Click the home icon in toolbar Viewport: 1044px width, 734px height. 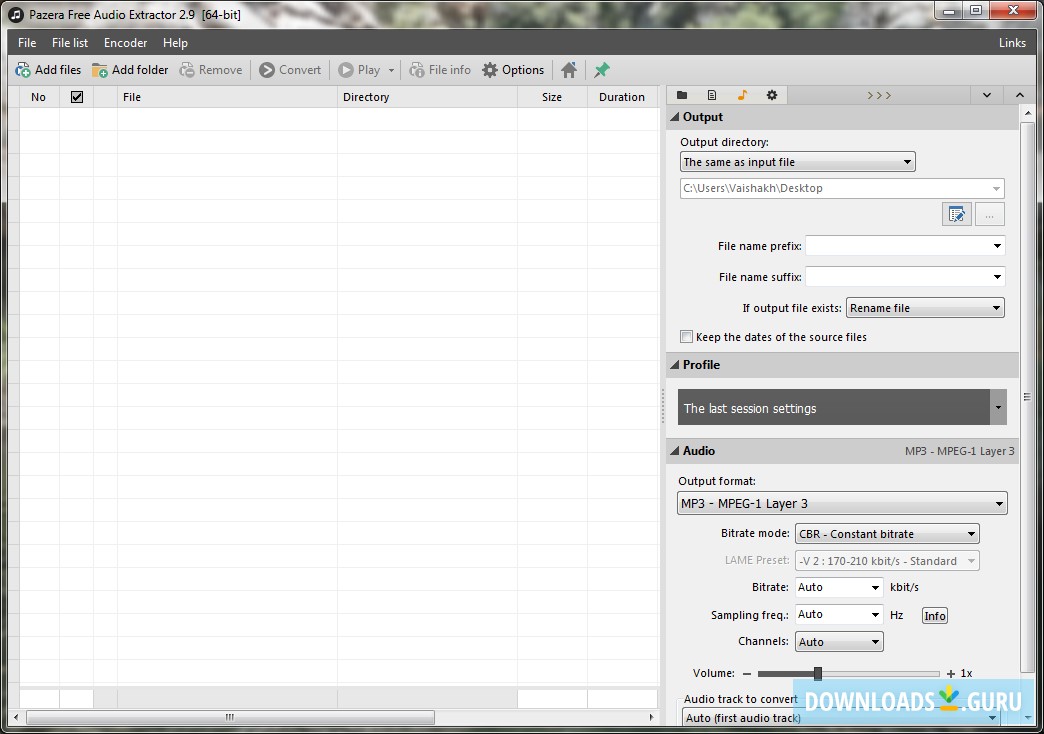(569, 70)
